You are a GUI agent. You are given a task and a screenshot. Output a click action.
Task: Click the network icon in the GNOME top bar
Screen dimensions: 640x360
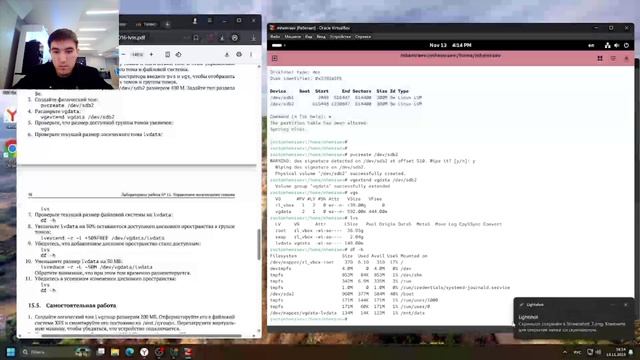607,45
